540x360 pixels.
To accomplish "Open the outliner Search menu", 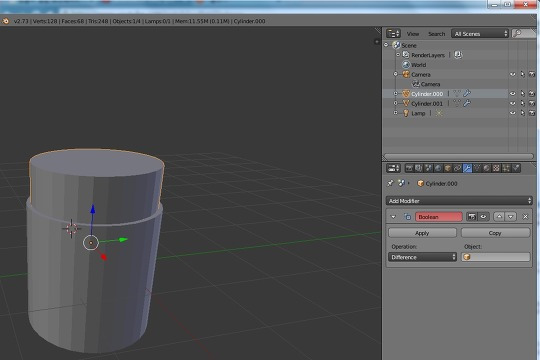I will point(436,34).
